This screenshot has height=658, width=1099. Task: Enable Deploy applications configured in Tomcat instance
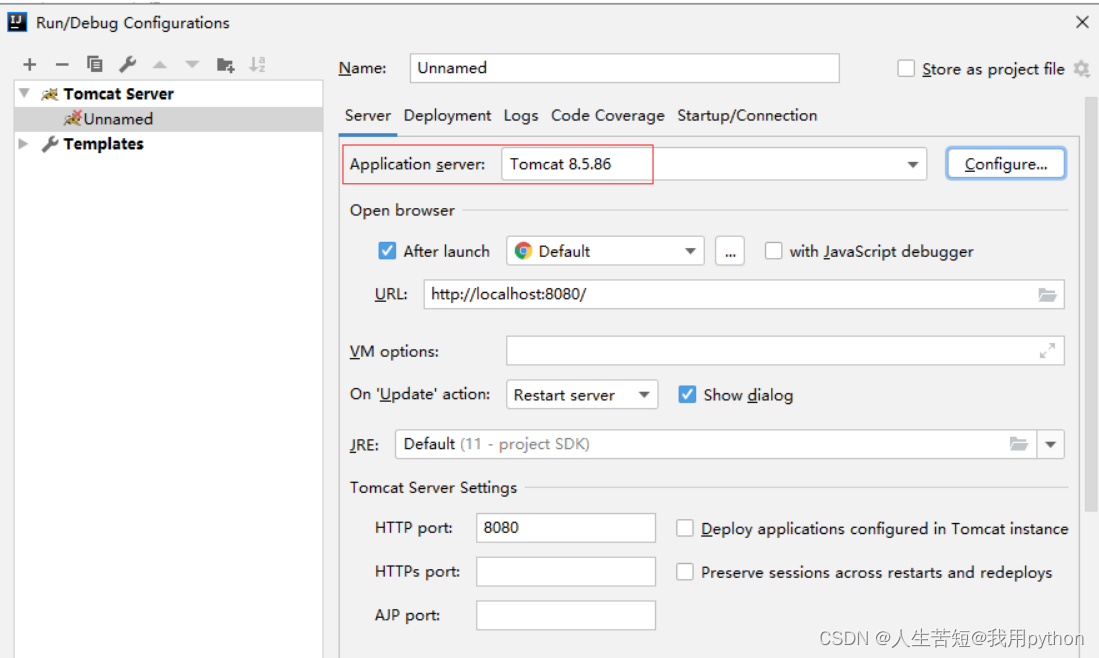pos(685,528)
